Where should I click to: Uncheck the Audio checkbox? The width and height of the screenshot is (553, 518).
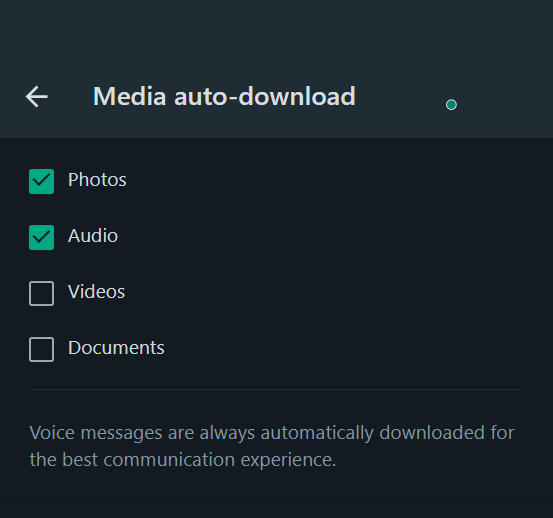tap(41, 237)
